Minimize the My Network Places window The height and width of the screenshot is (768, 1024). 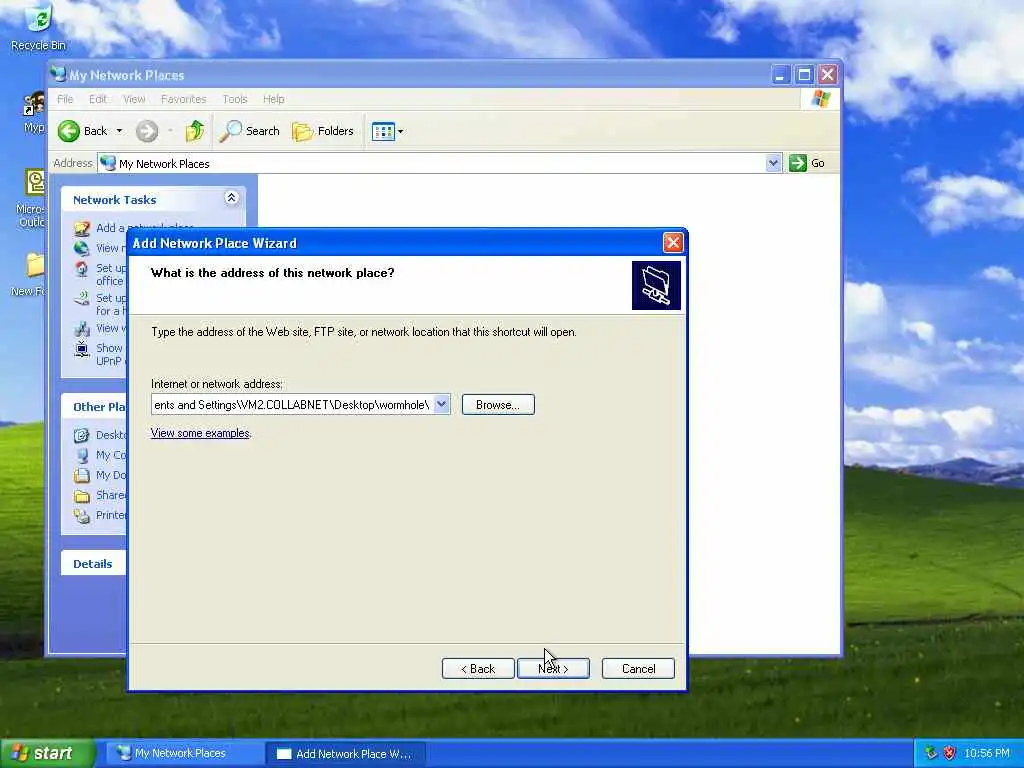click(x=780, y=74)
